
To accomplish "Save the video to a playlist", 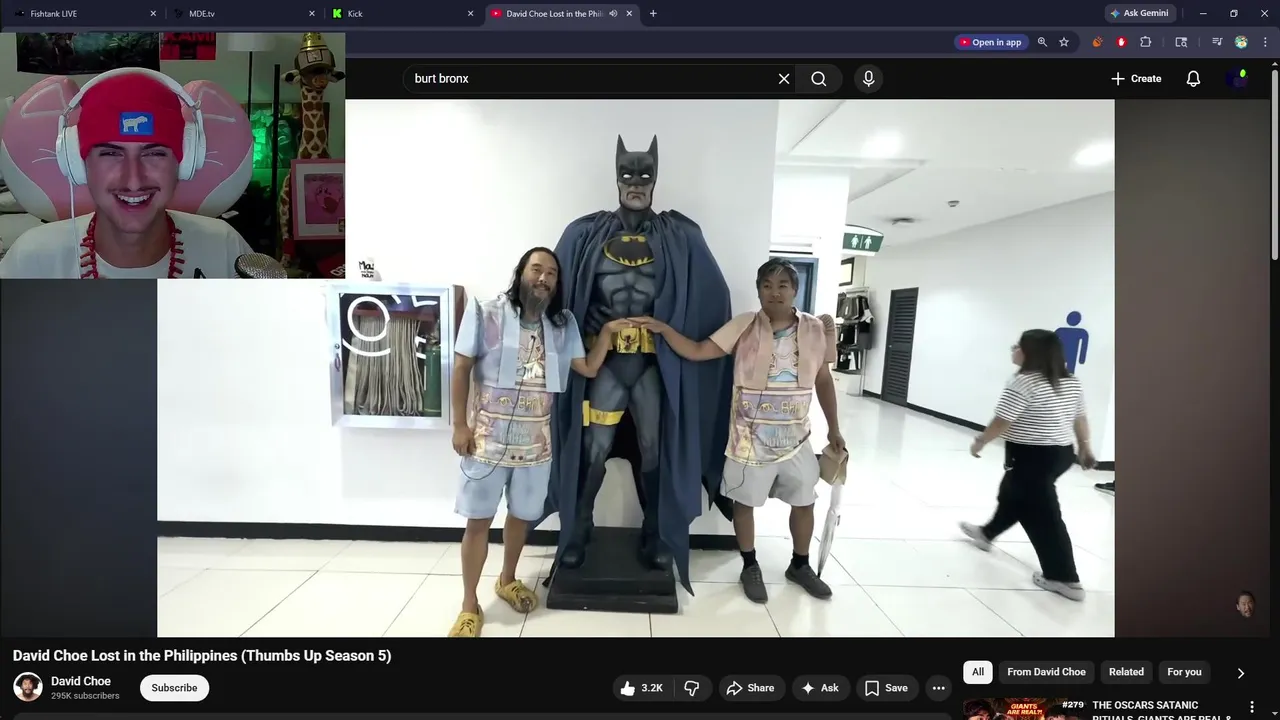I will 886,688.
